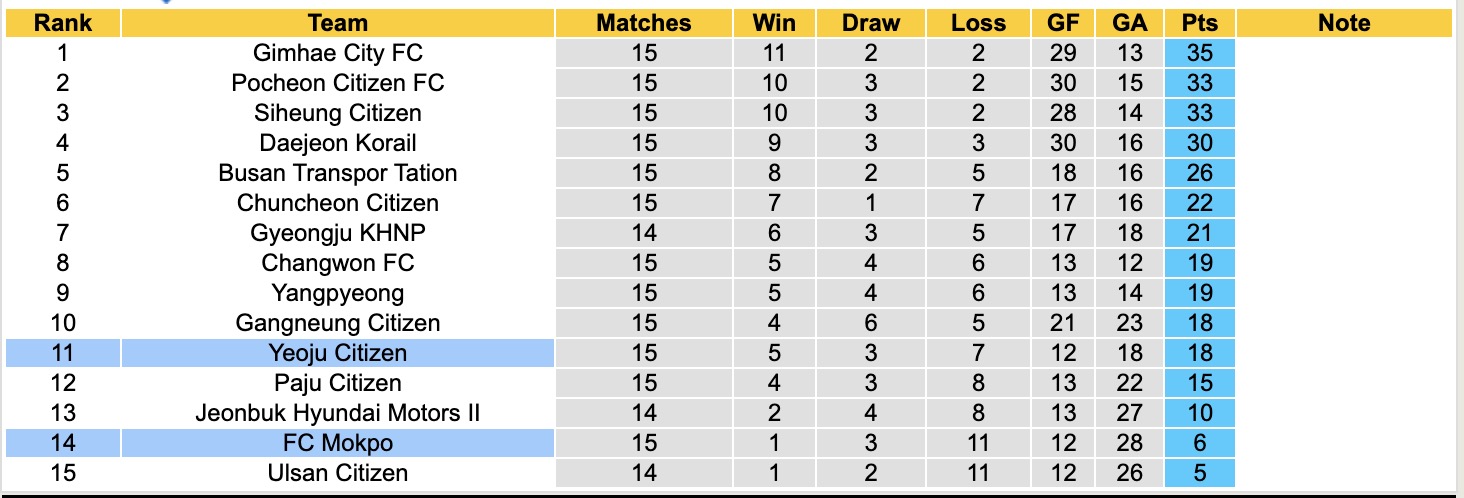Click the Win column header

775,23
